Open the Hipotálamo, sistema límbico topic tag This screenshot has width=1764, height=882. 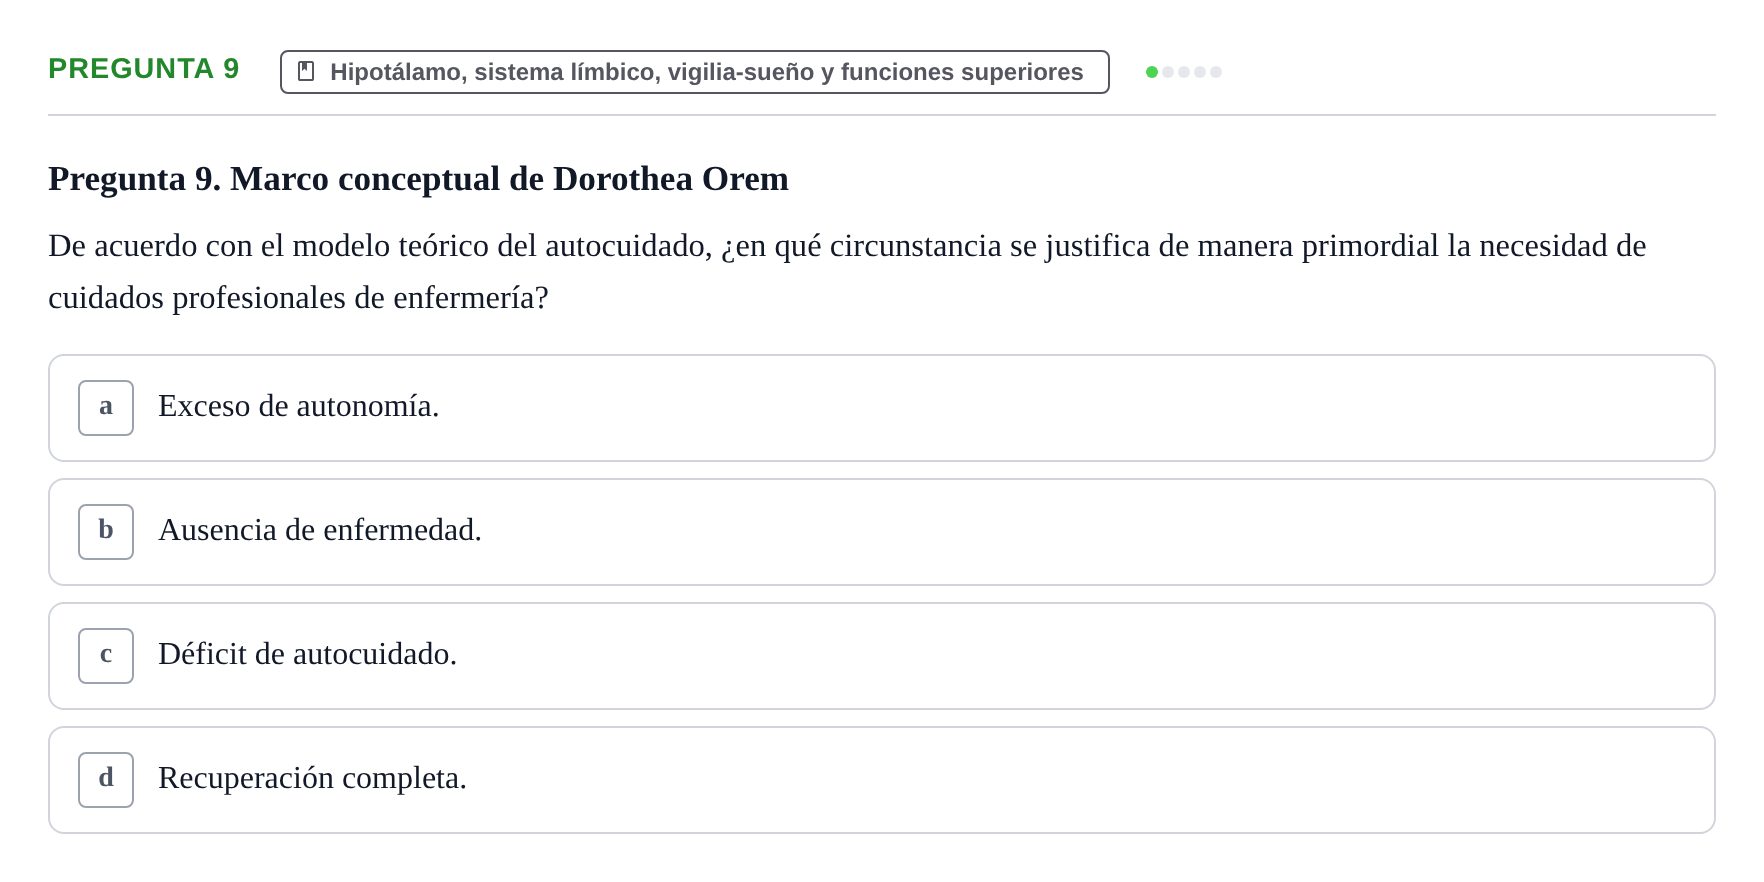click(695, 72)
